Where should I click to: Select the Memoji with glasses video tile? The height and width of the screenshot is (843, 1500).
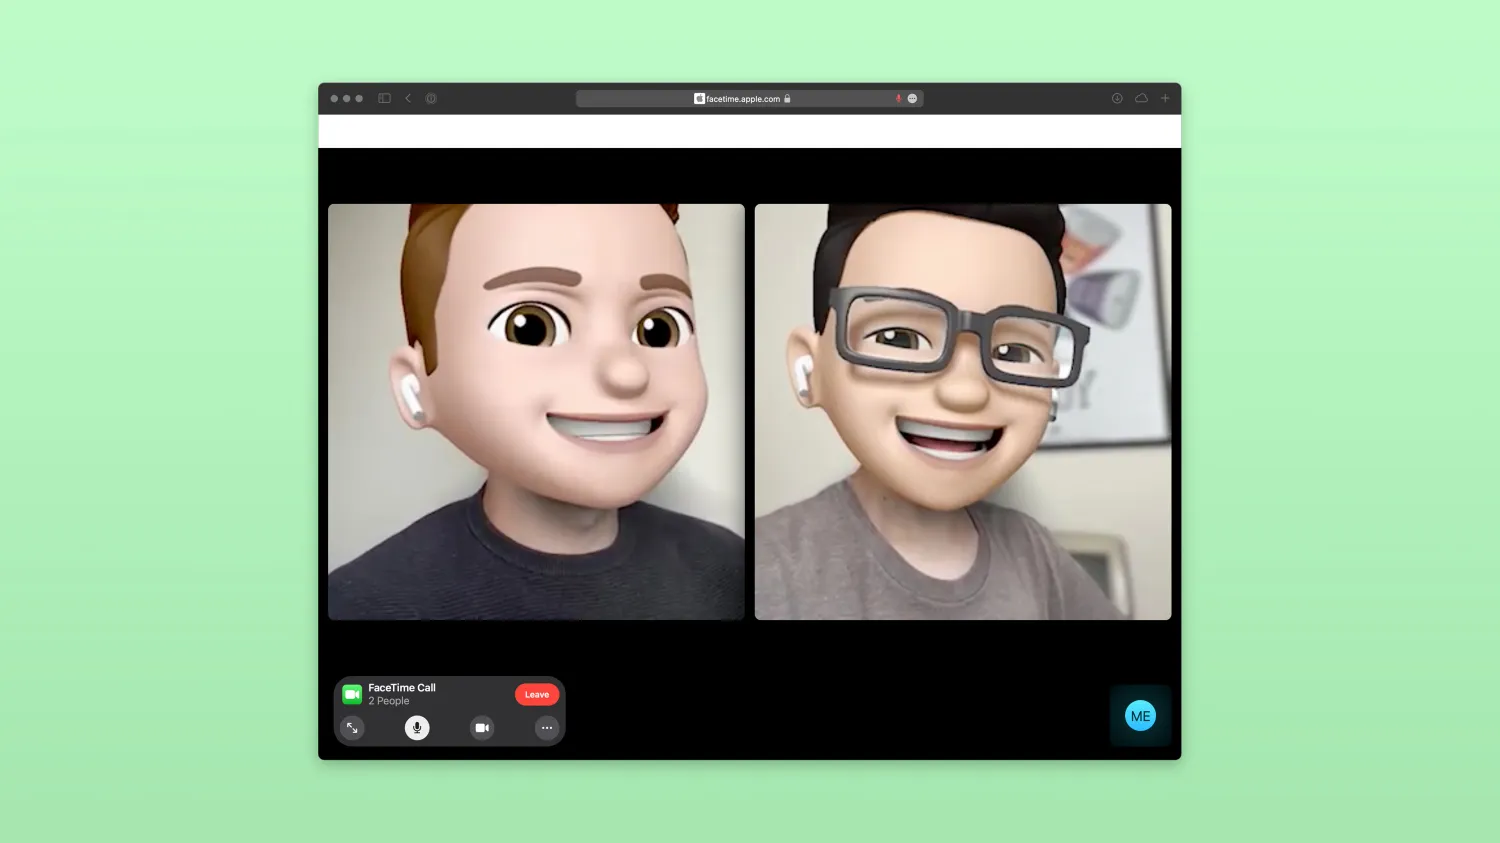tap(963, 412)
